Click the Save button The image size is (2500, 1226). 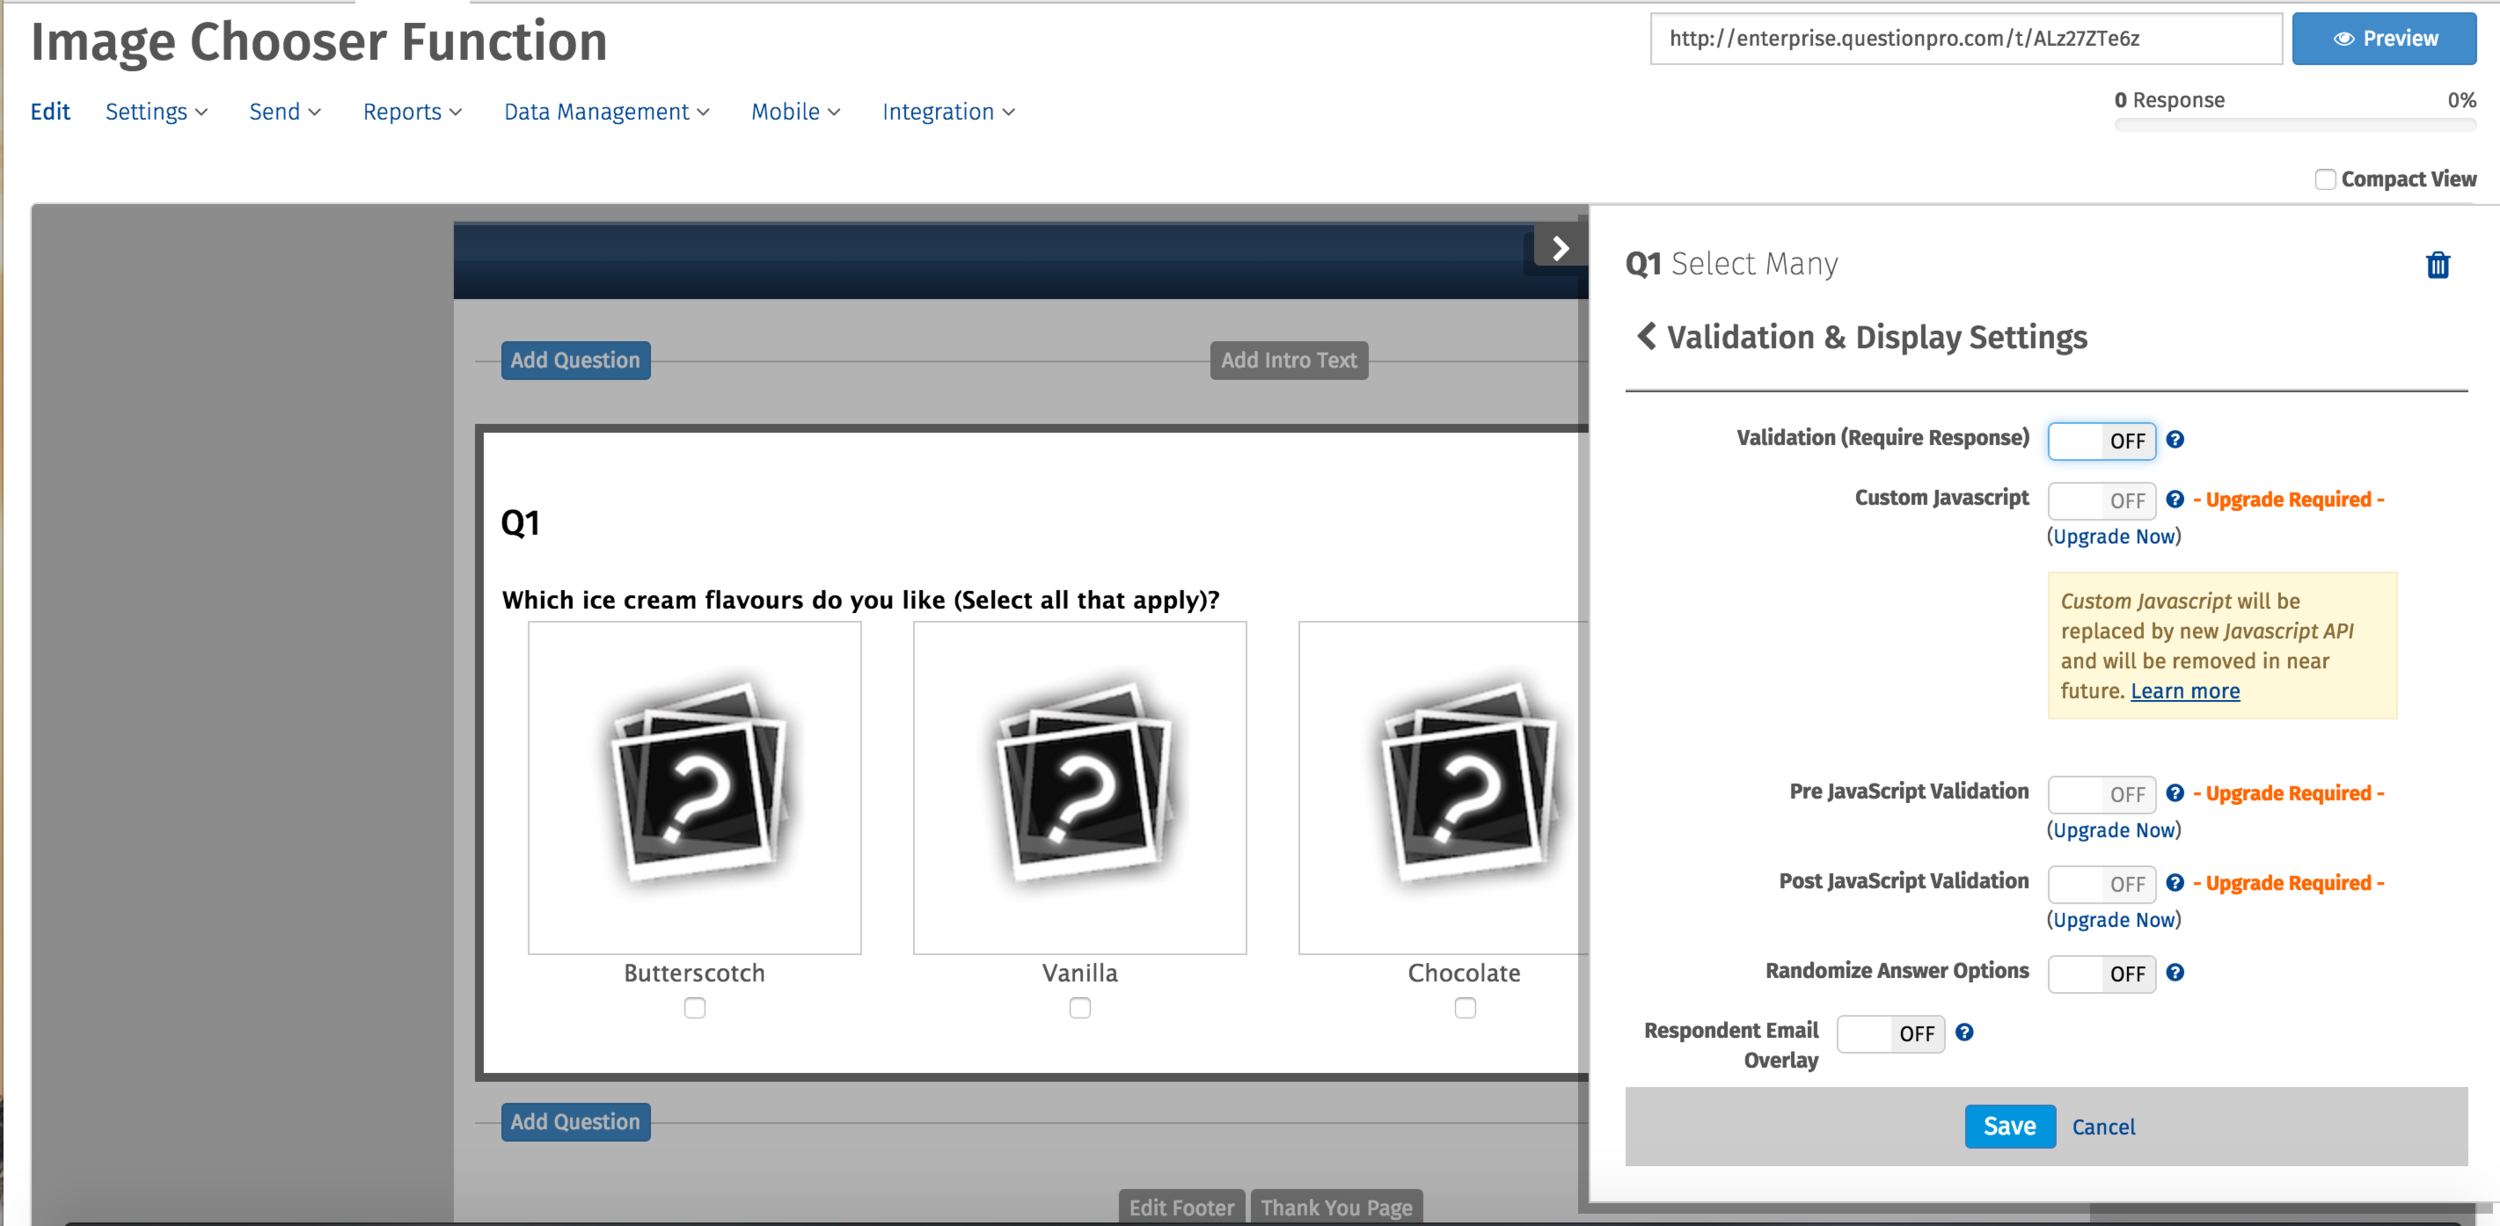point(2010,1126)
